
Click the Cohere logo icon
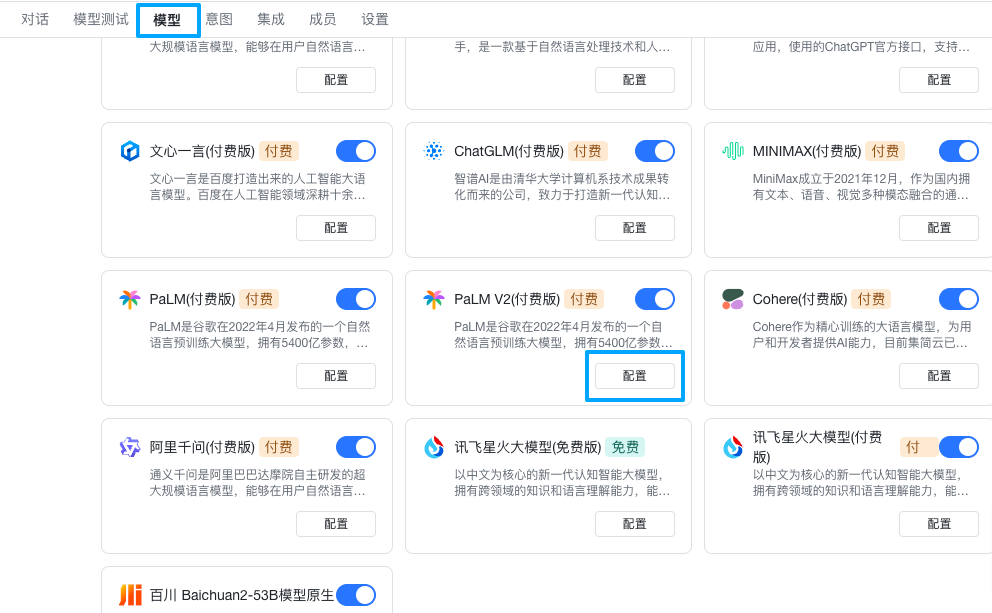733,299
